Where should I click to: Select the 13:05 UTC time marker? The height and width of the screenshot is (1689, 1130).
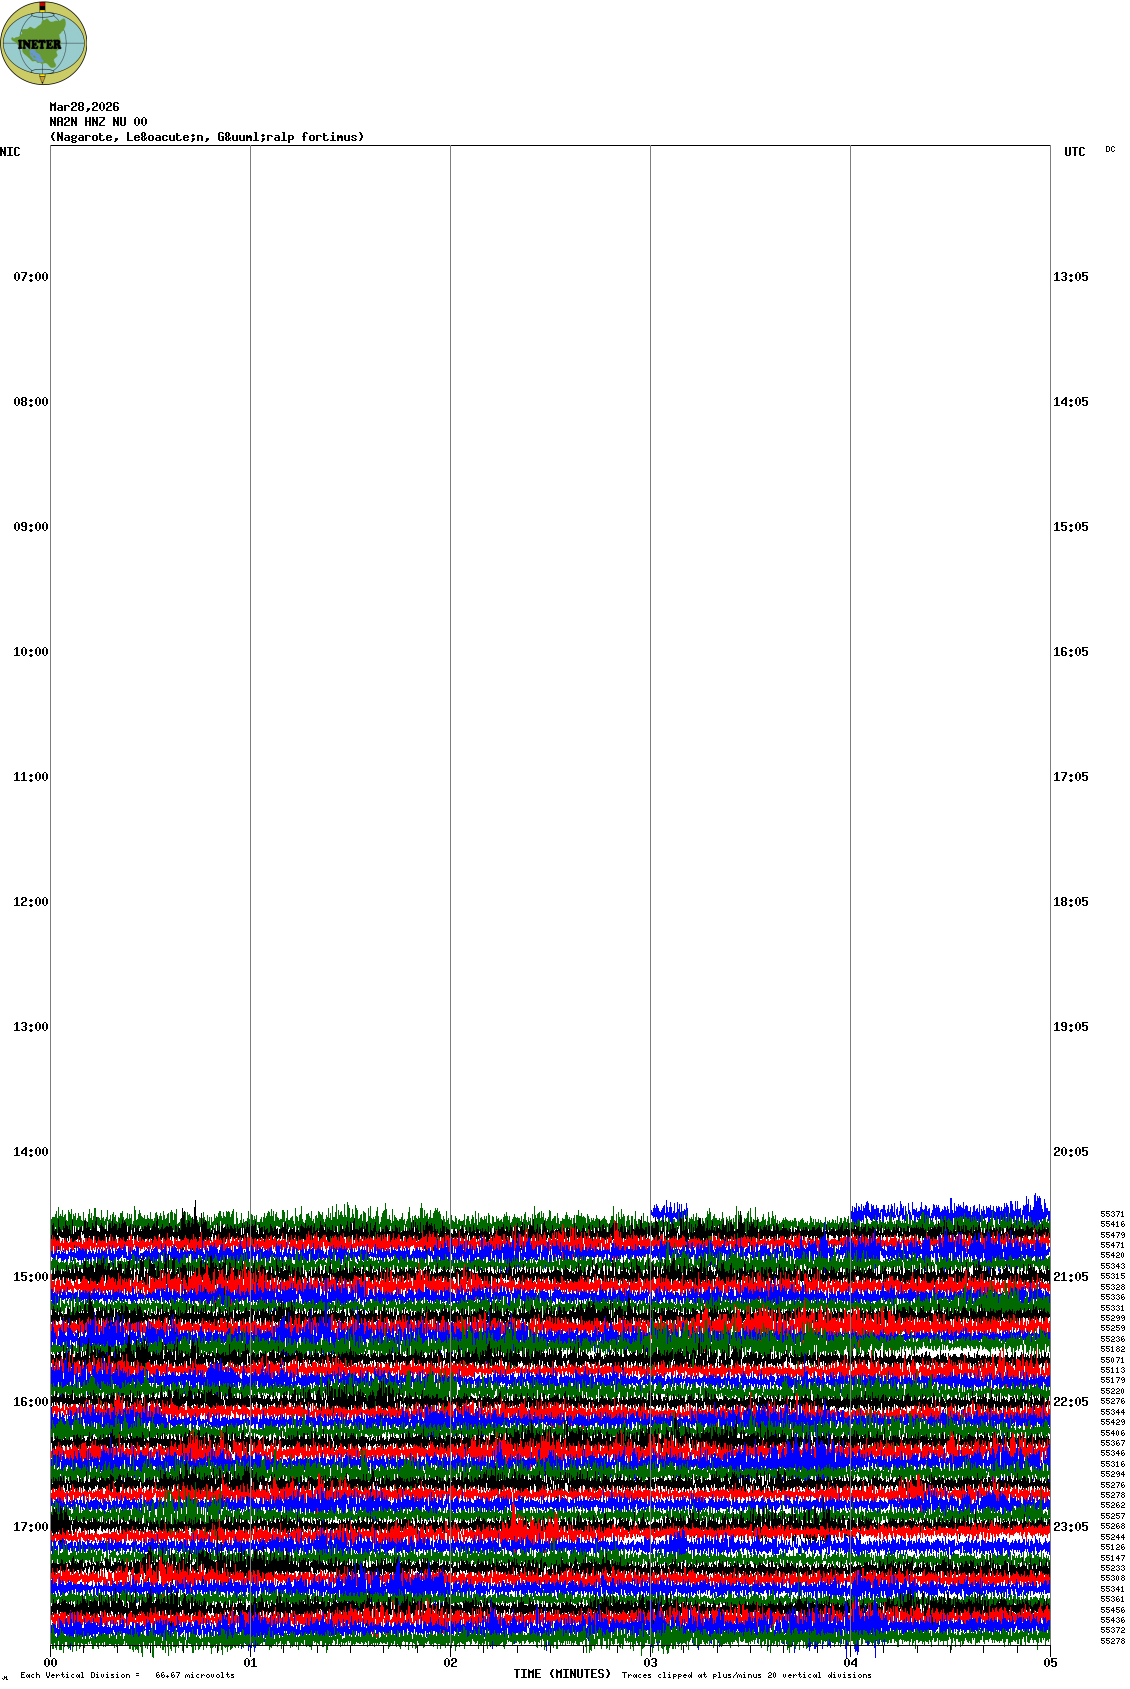[x=1070, y=277]
